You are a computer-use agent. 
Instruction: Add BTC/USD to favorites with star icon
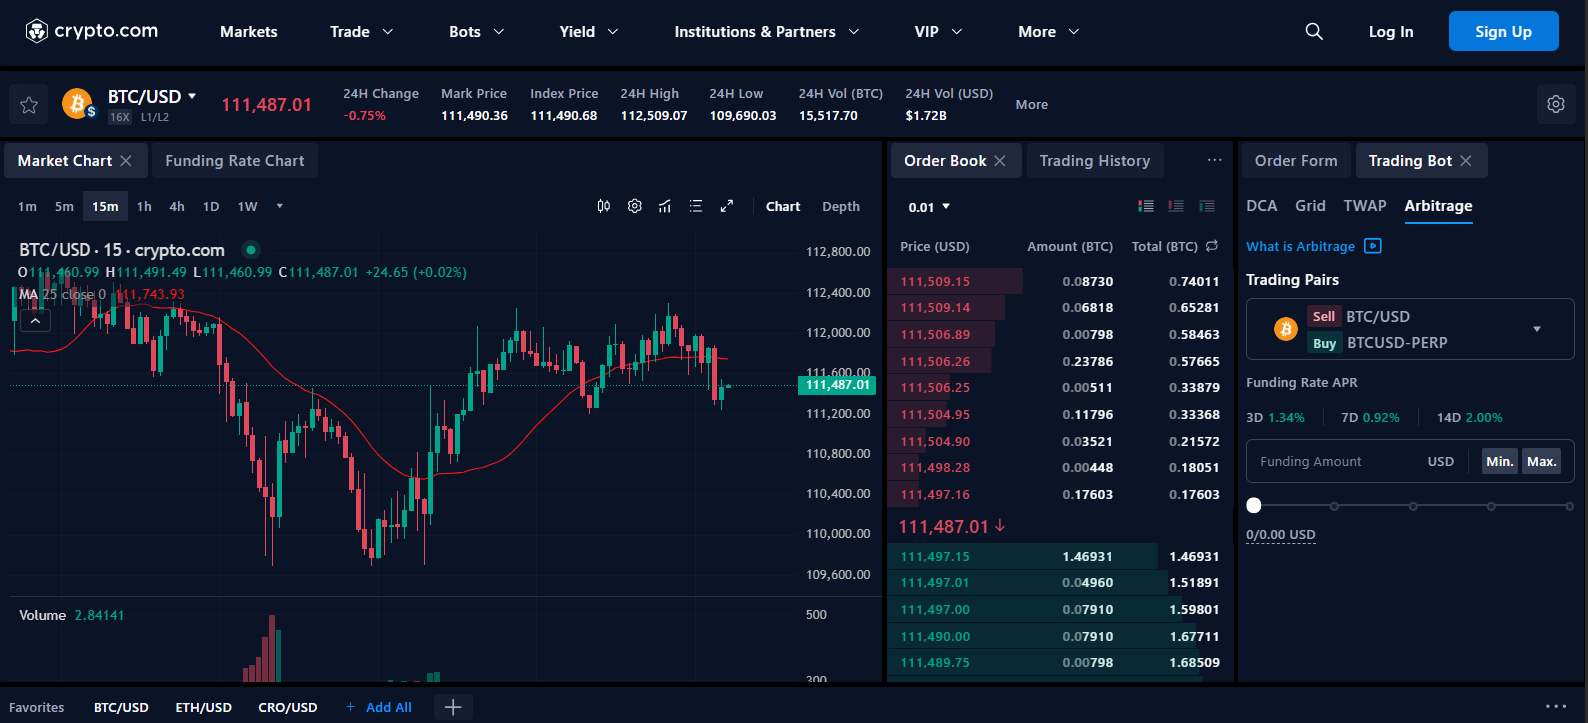29,105
